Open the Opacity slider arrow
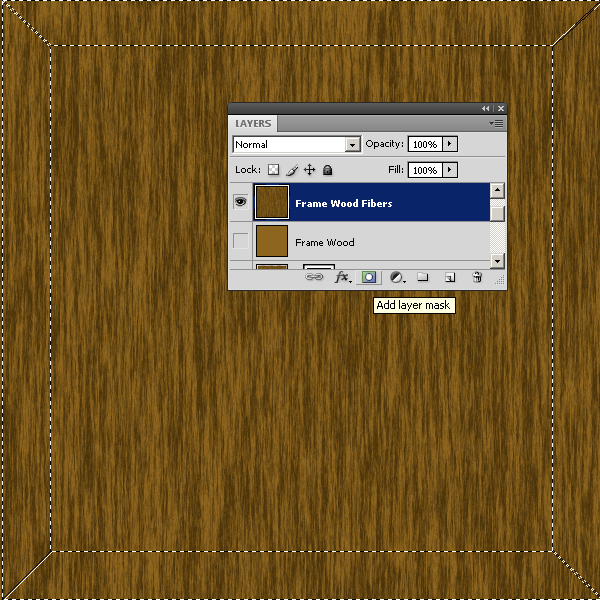 (450, 144)
